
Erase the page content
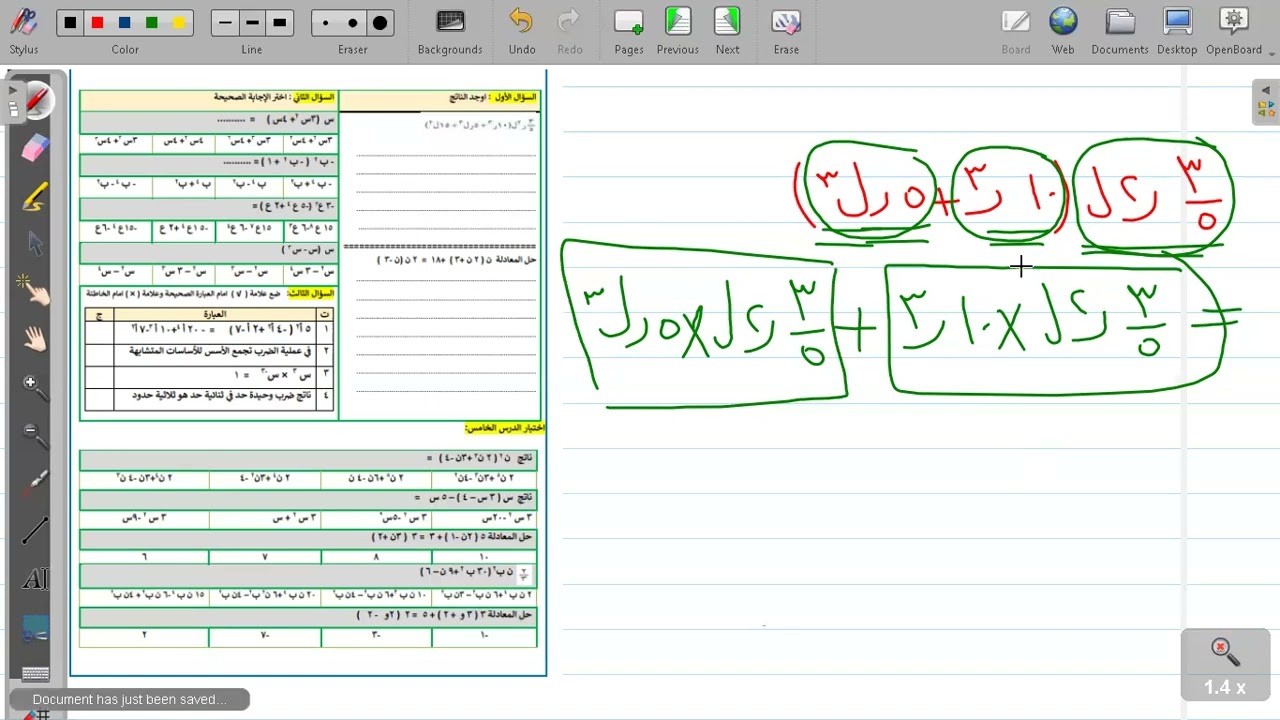click(x=786, y=30)
